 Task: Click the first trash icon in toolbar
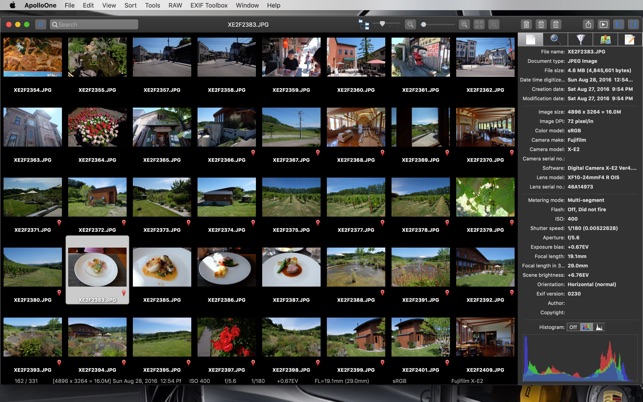[525, 24]
